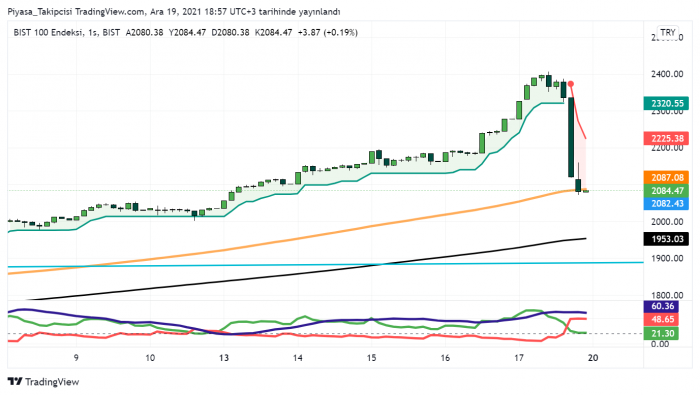Screen dimensions: 700x395
Task: Click the large dark sell-off candle
Action: pos(571,137)
